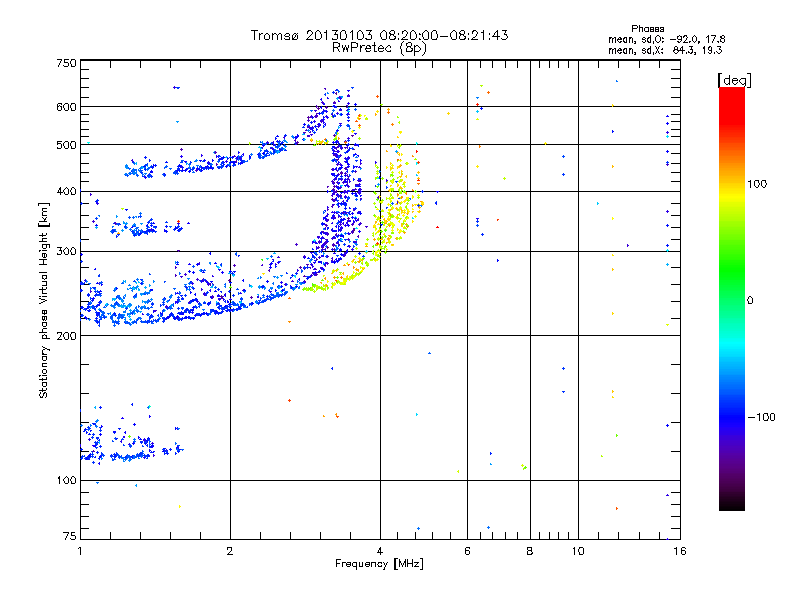800x600 pixels.
Task: Click the '600' y-axis tick label
Action: (66, 107)
